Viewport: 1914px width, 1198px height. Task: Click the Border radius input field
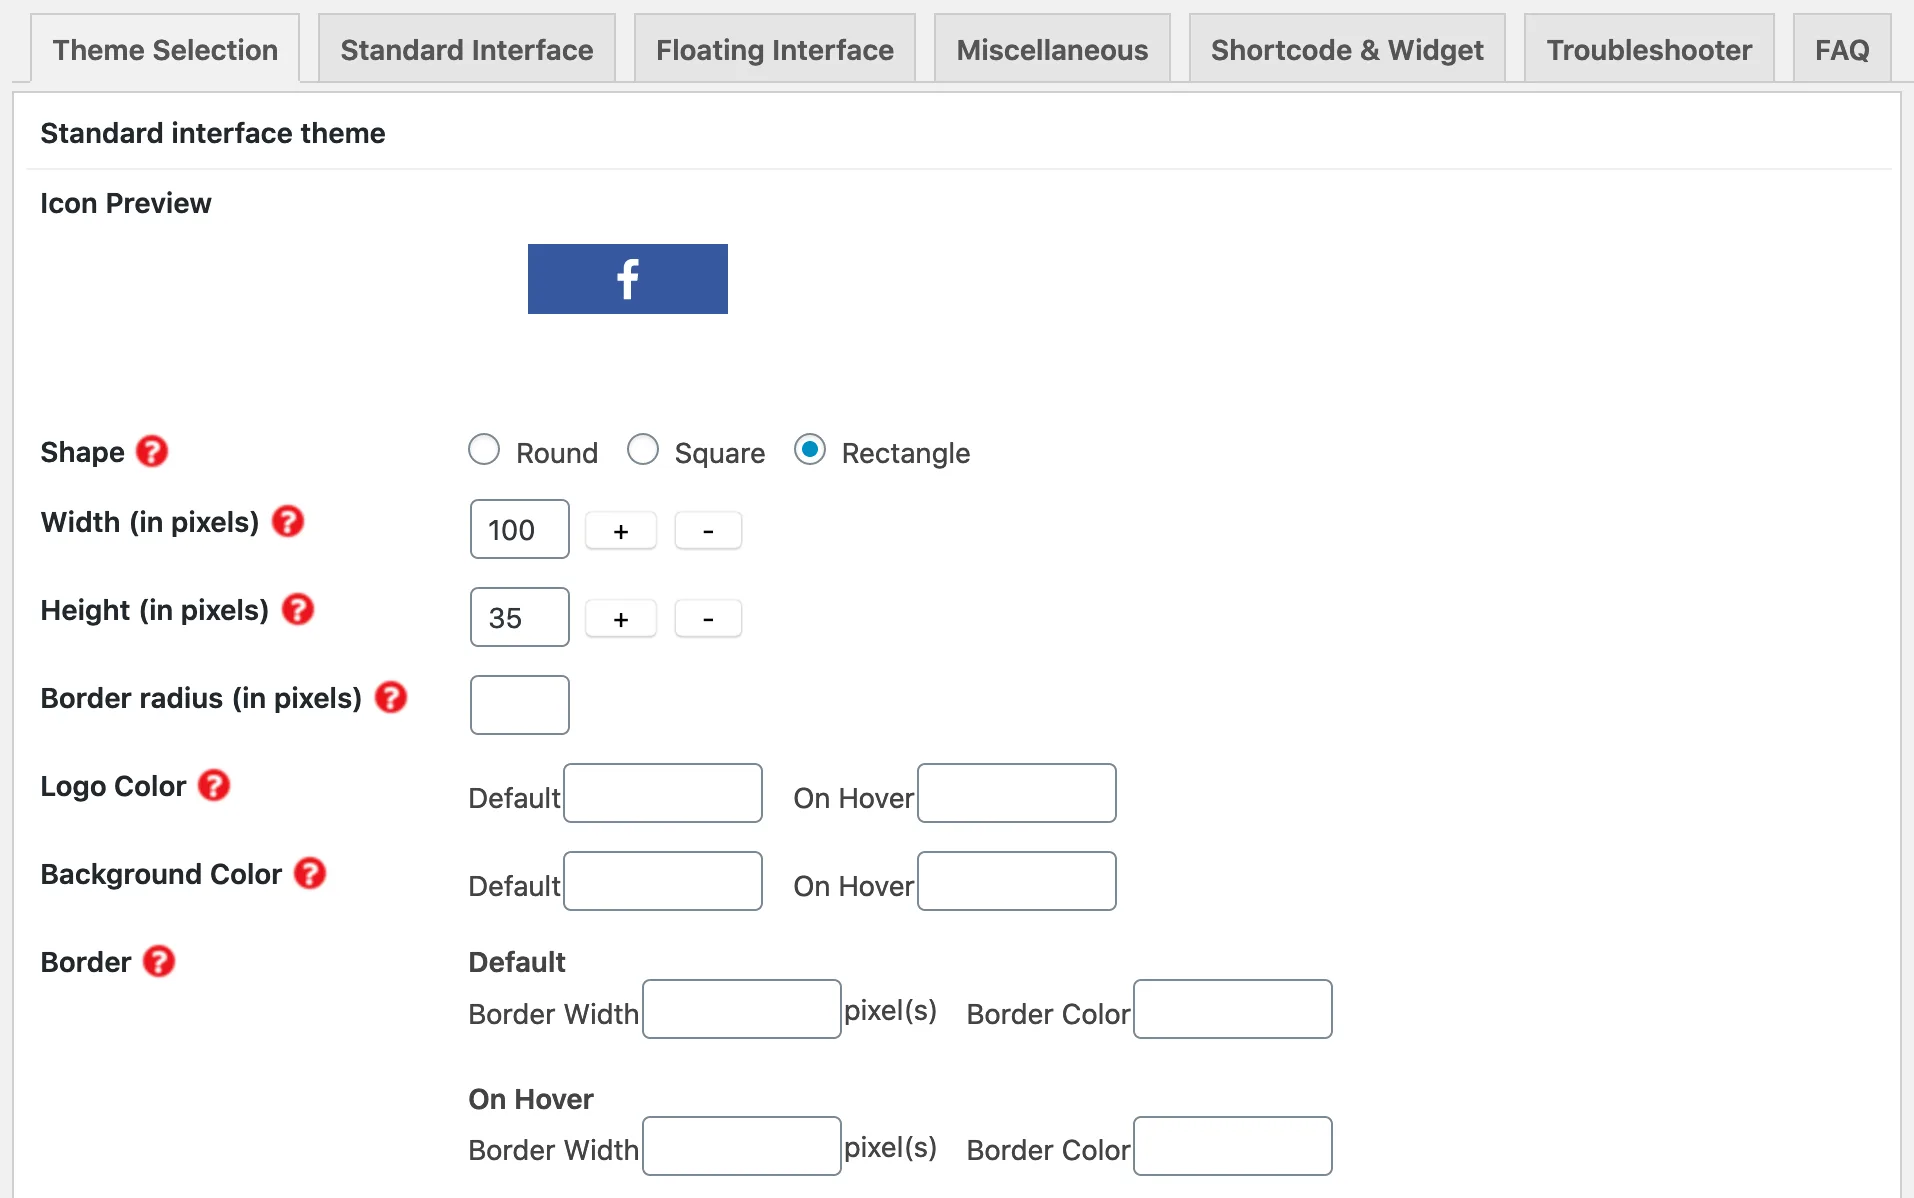(520, 705)
